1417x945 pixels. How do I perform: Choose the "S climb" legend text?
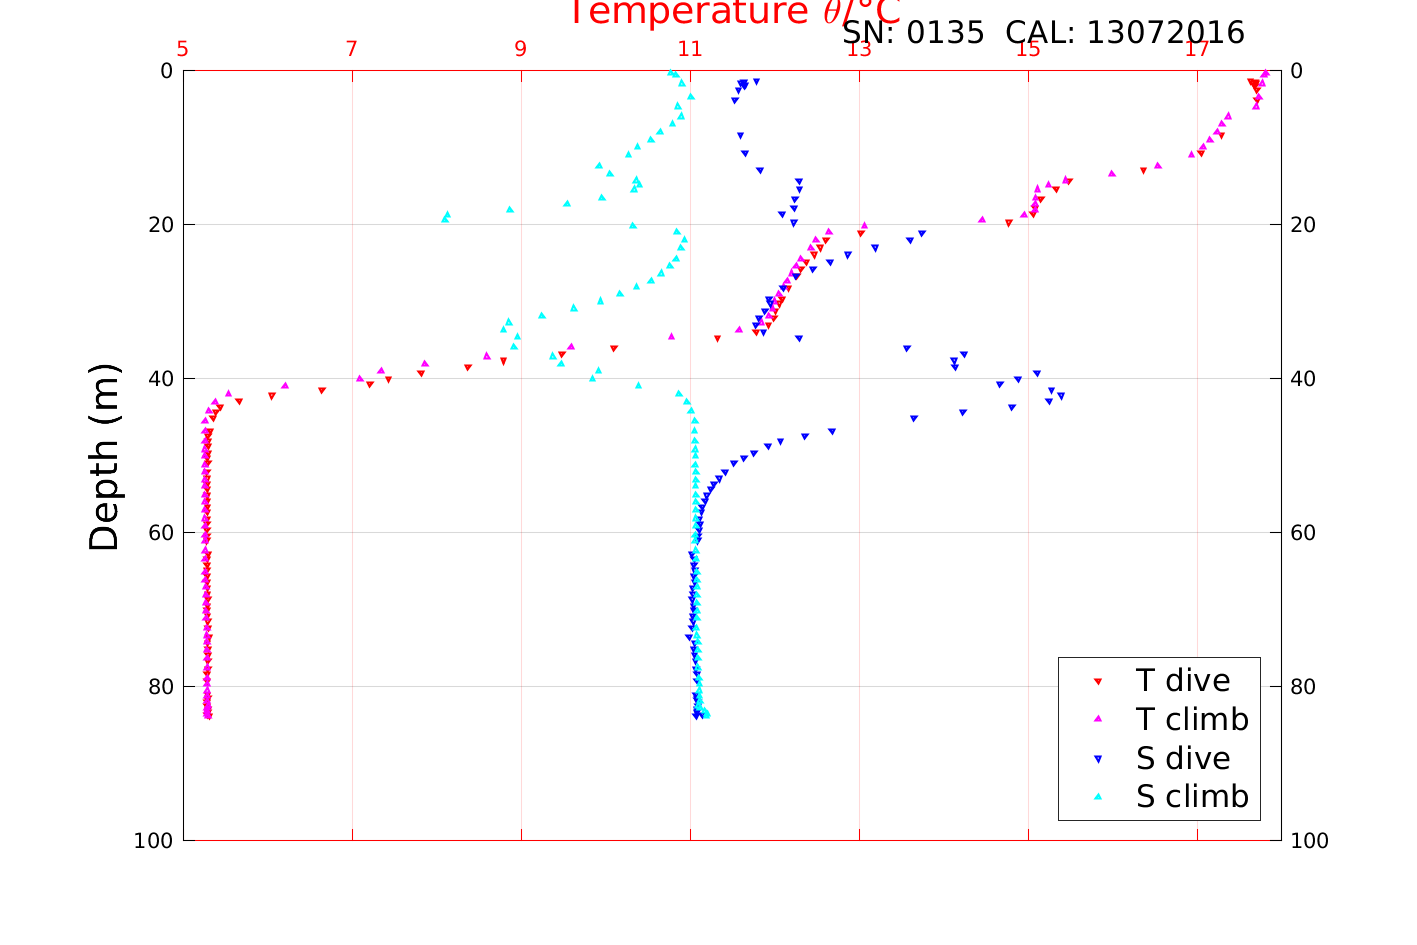click(x=1192, y=797)
